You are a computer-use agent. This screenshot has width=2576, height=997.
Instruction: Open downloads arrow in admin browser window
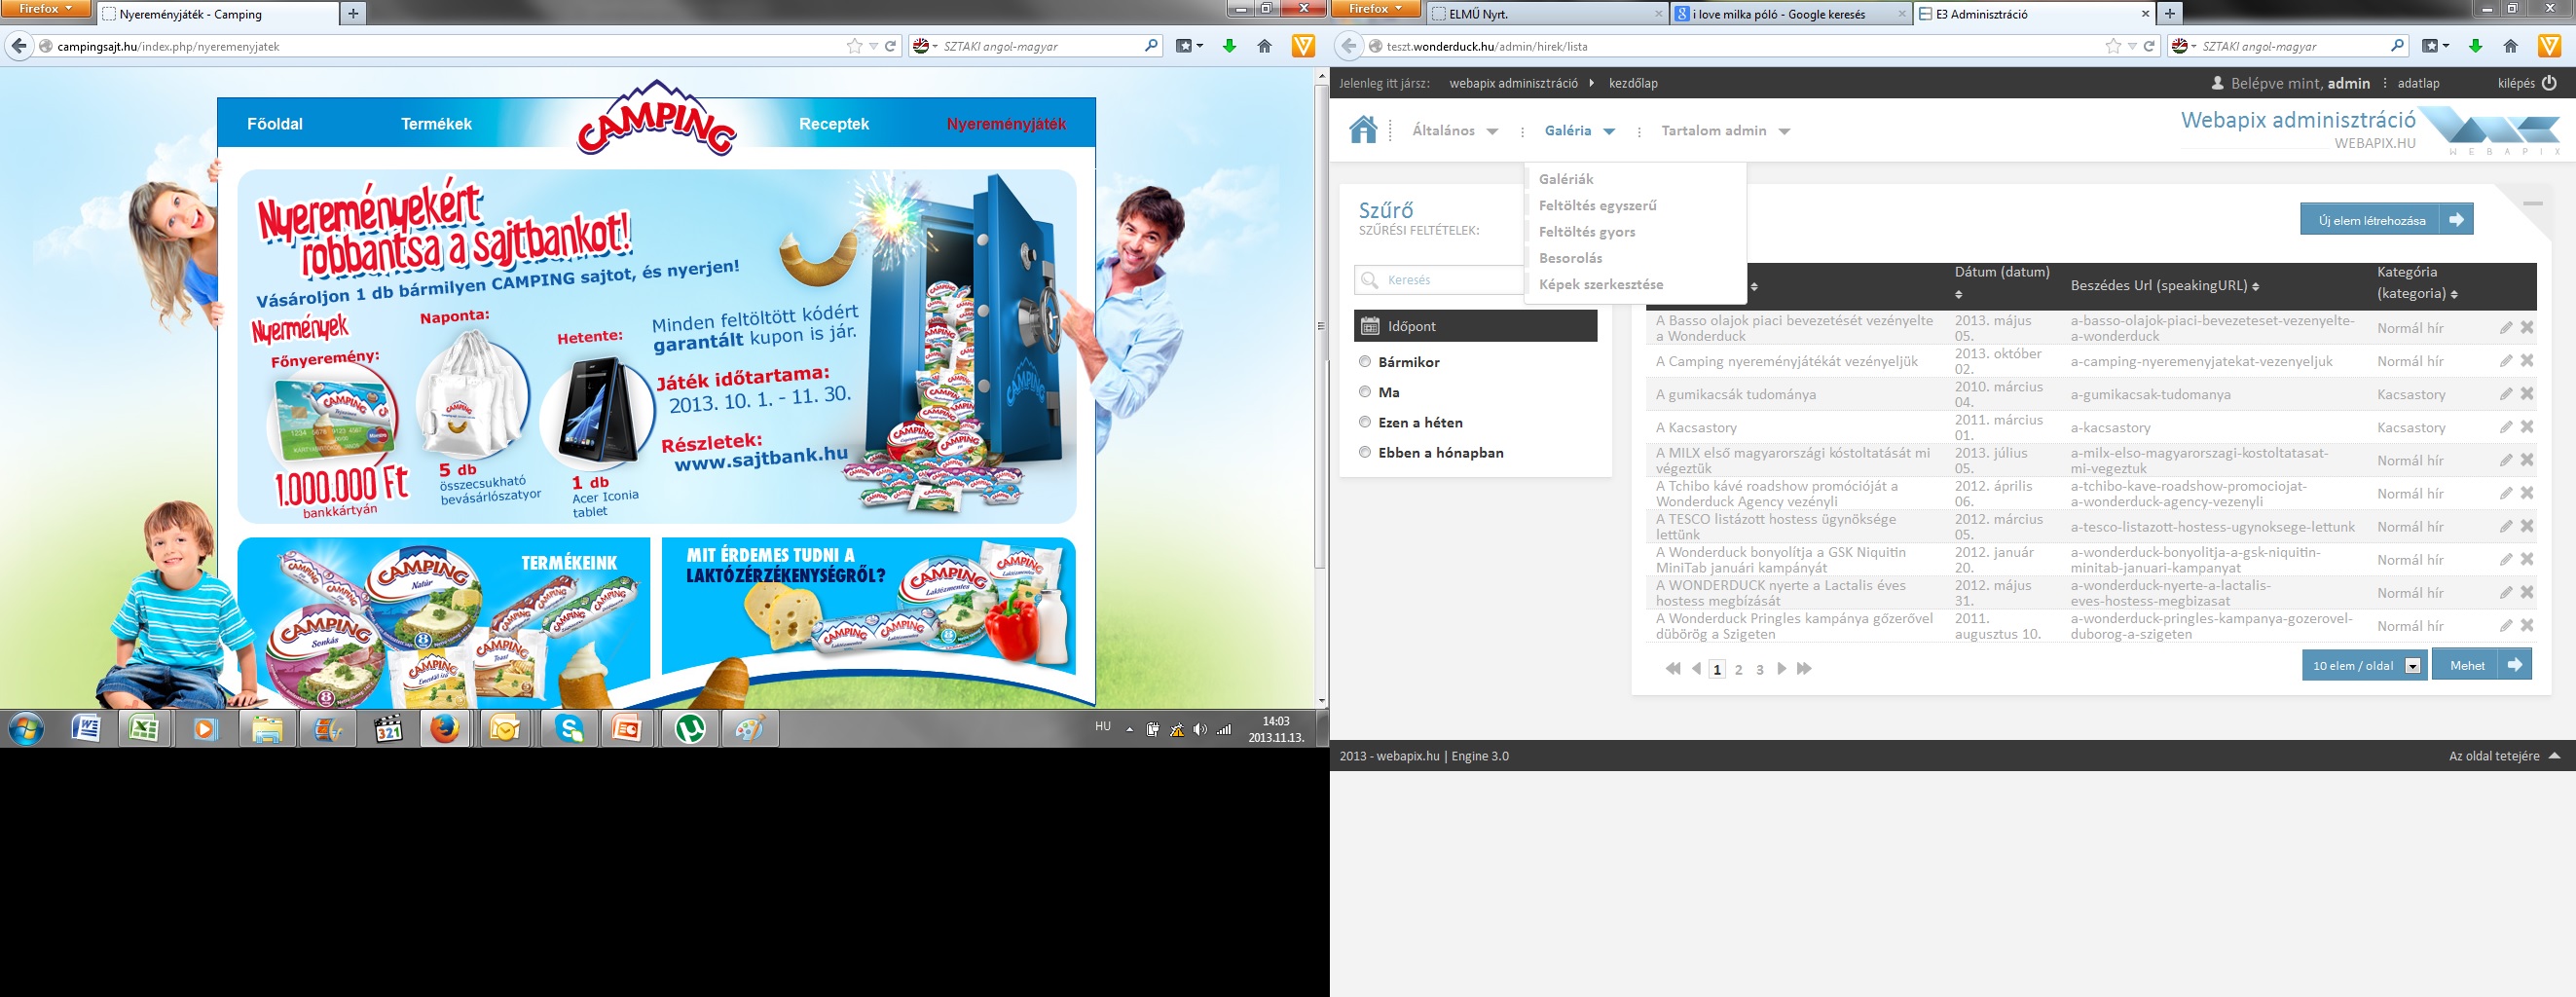coord(2475,46)
